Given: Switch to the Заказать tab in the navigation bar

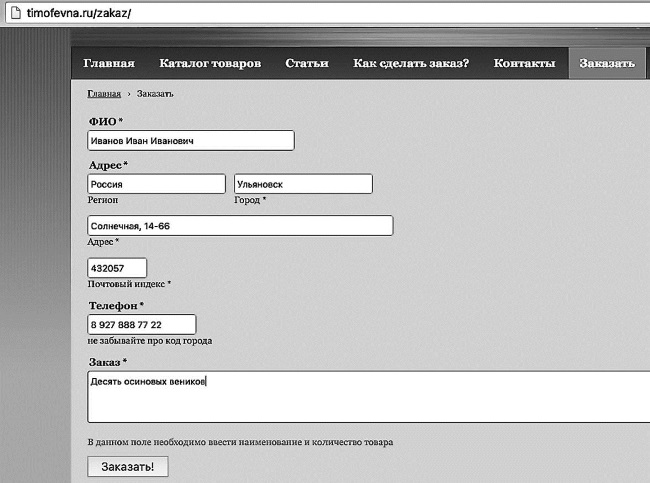Looking at the screenshot, I should [x=606, y=63].
